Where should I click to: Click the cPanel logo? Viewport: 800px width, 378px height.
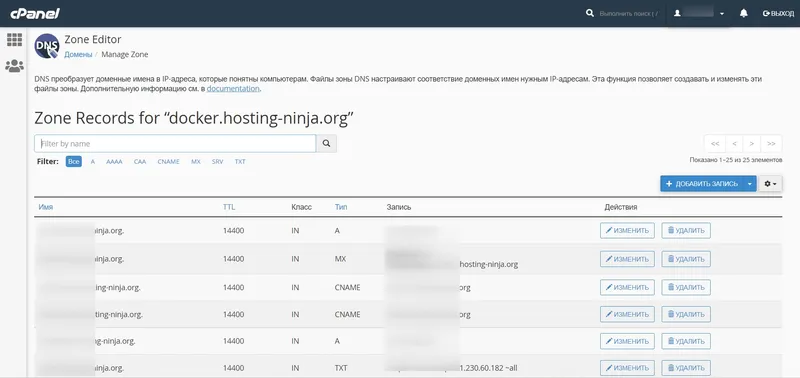[35, 13]
